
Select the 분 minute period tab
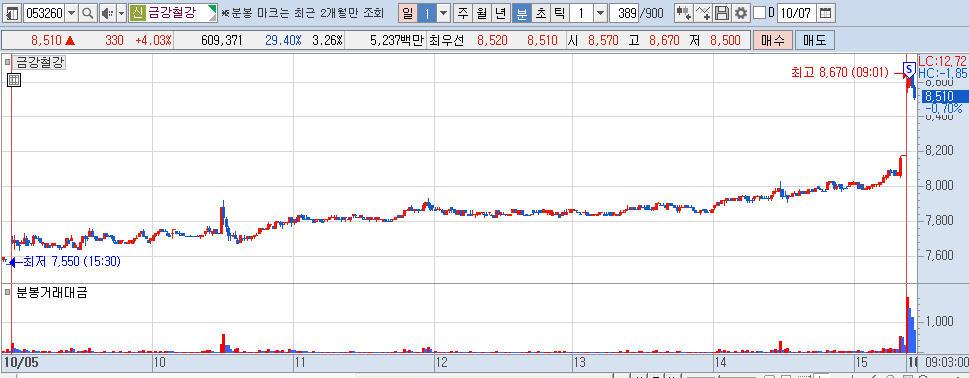coord(521,12)
